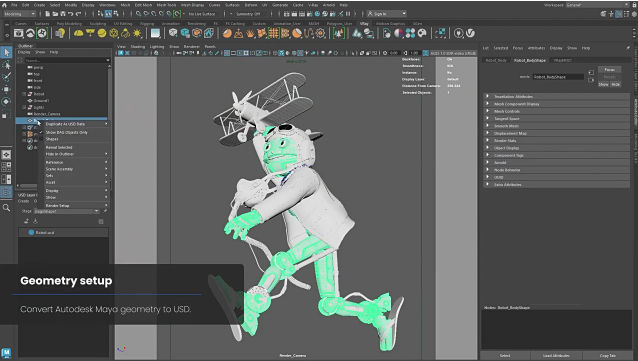The width and height of the screenshot is (638, 361).
Task: Choose the Paint selection brush tool
Action: [6, 77]
